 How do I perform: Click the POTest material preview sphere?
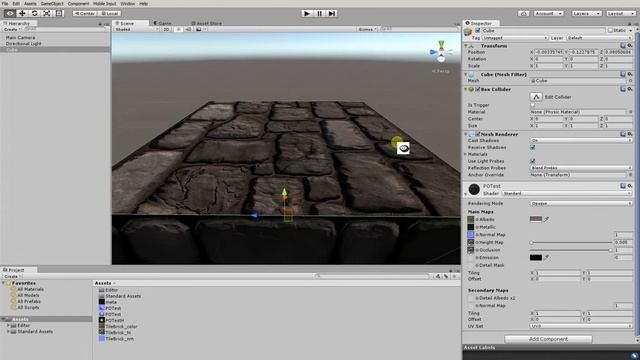click(x=474, y=189)
